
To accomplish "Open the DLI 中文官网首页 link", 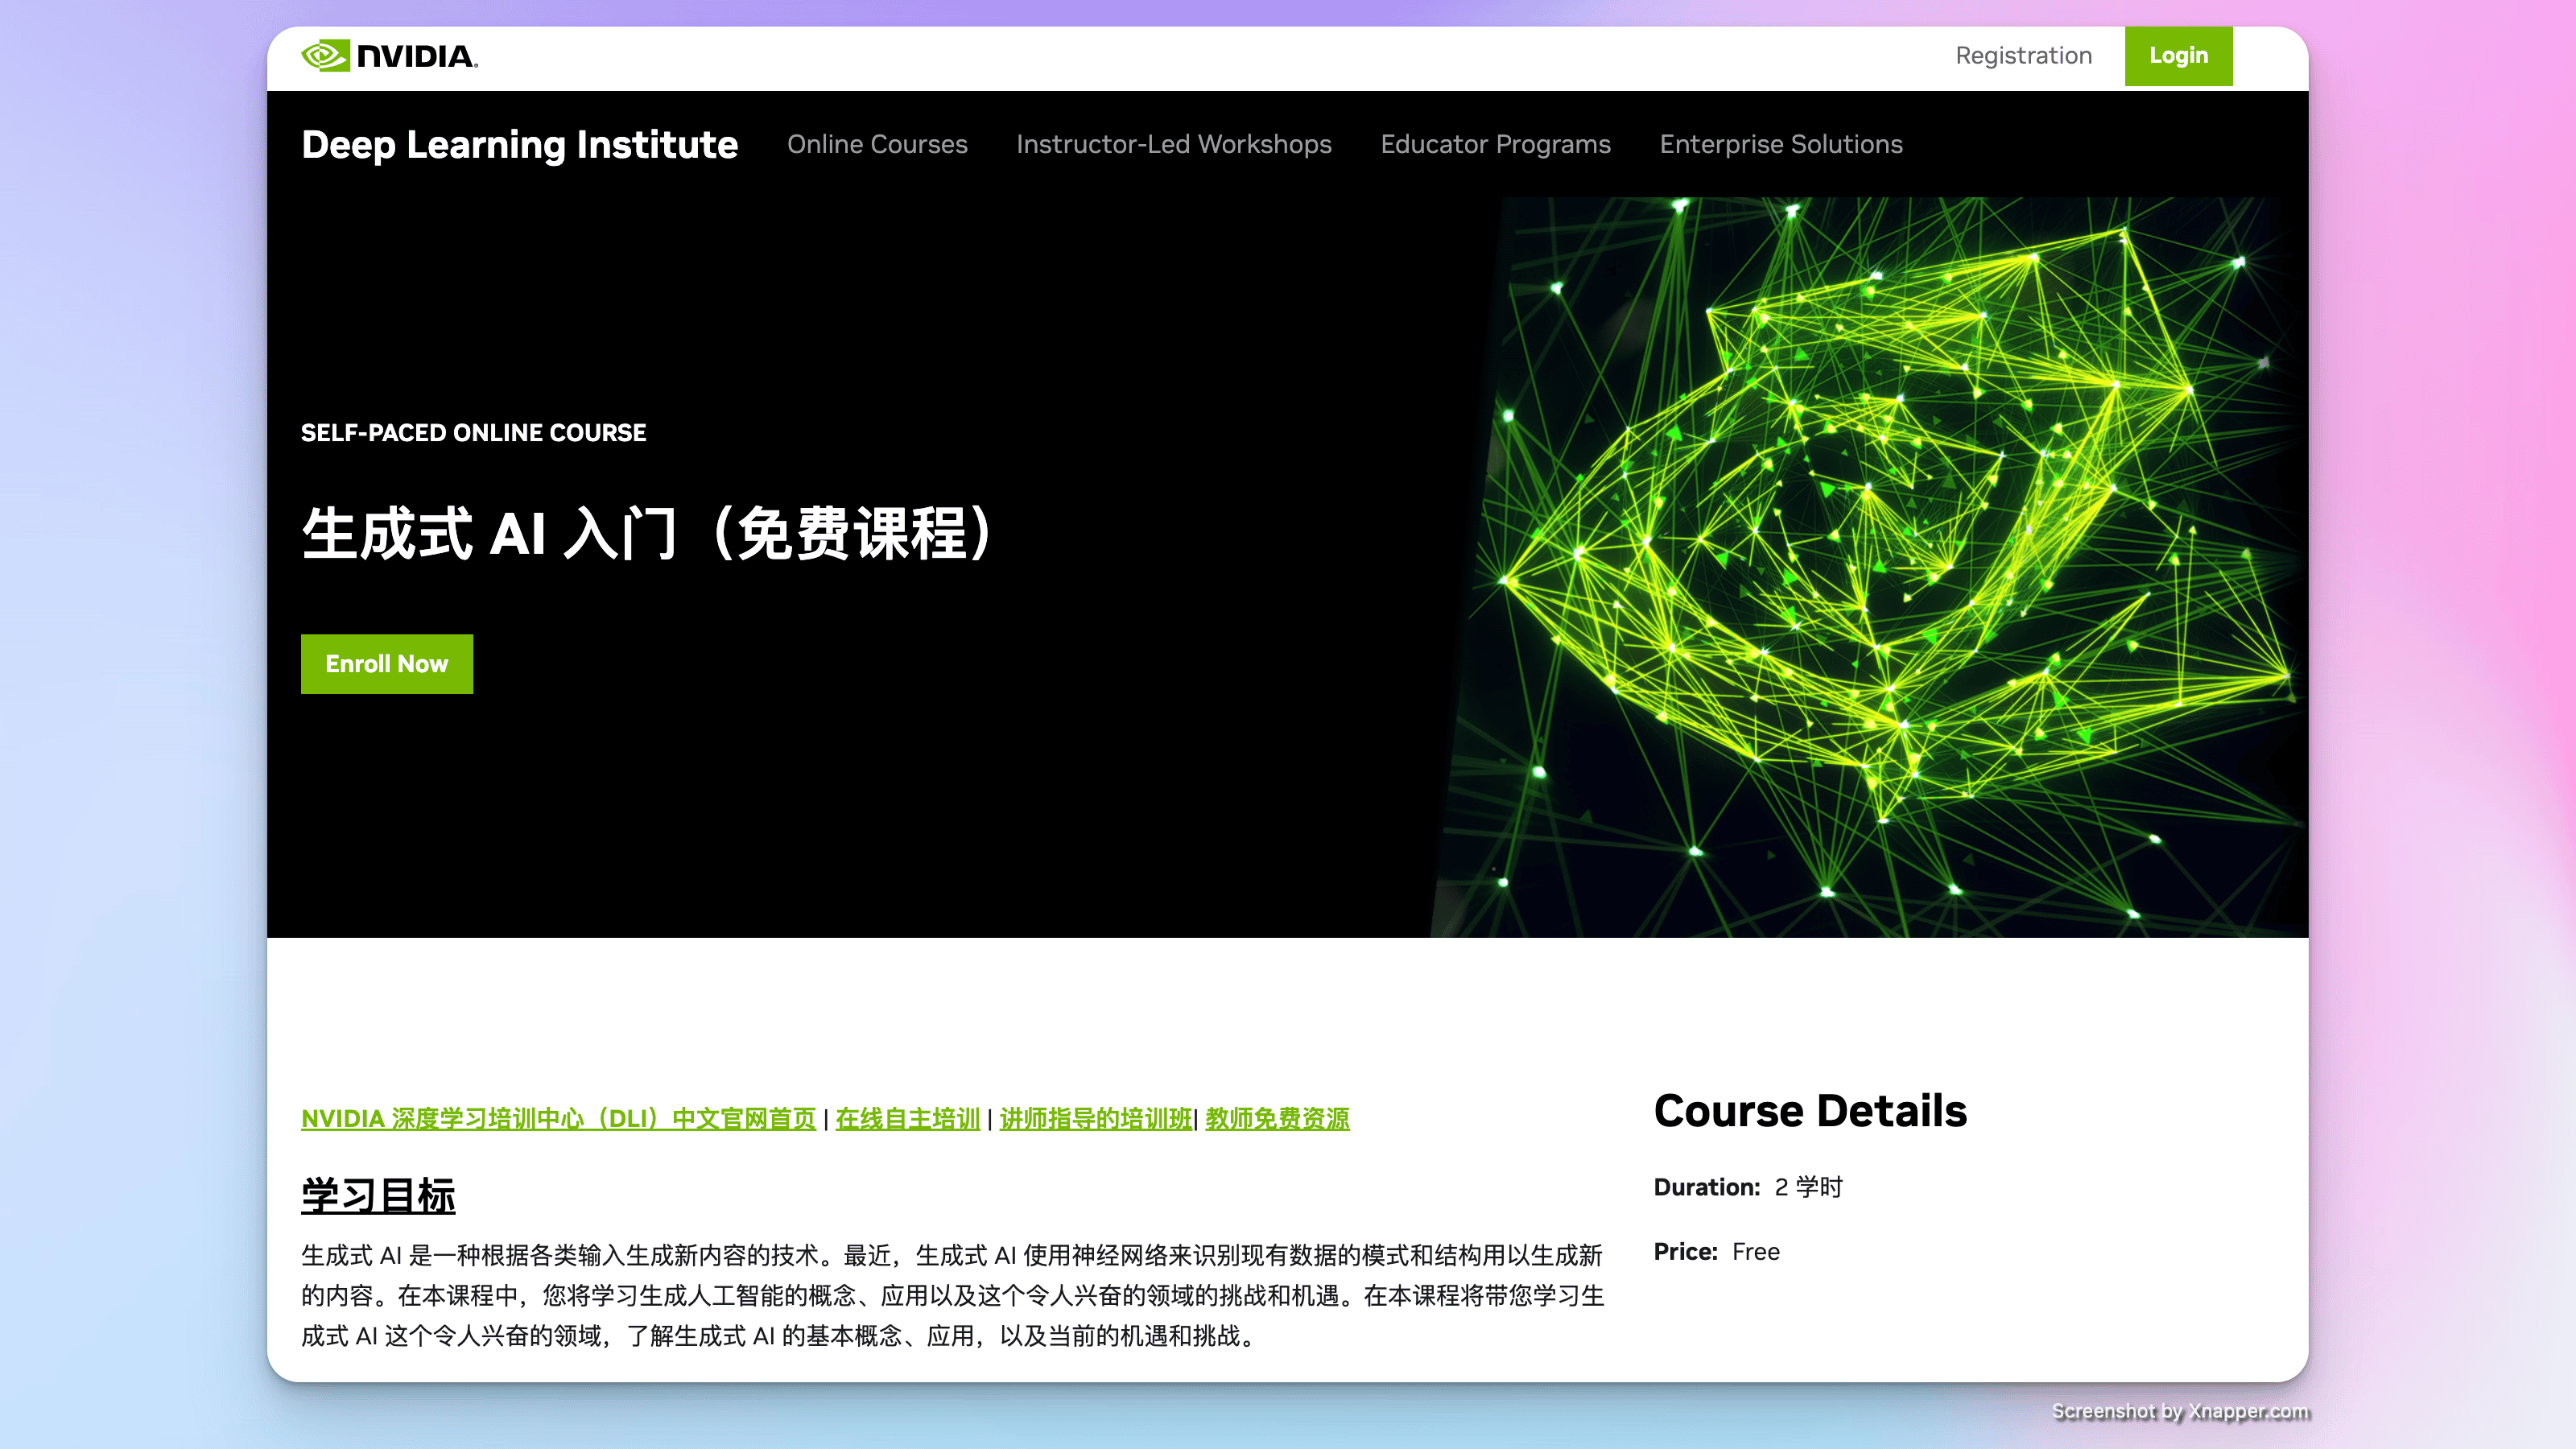I will pyautogui.click(x=558, y=1119).
